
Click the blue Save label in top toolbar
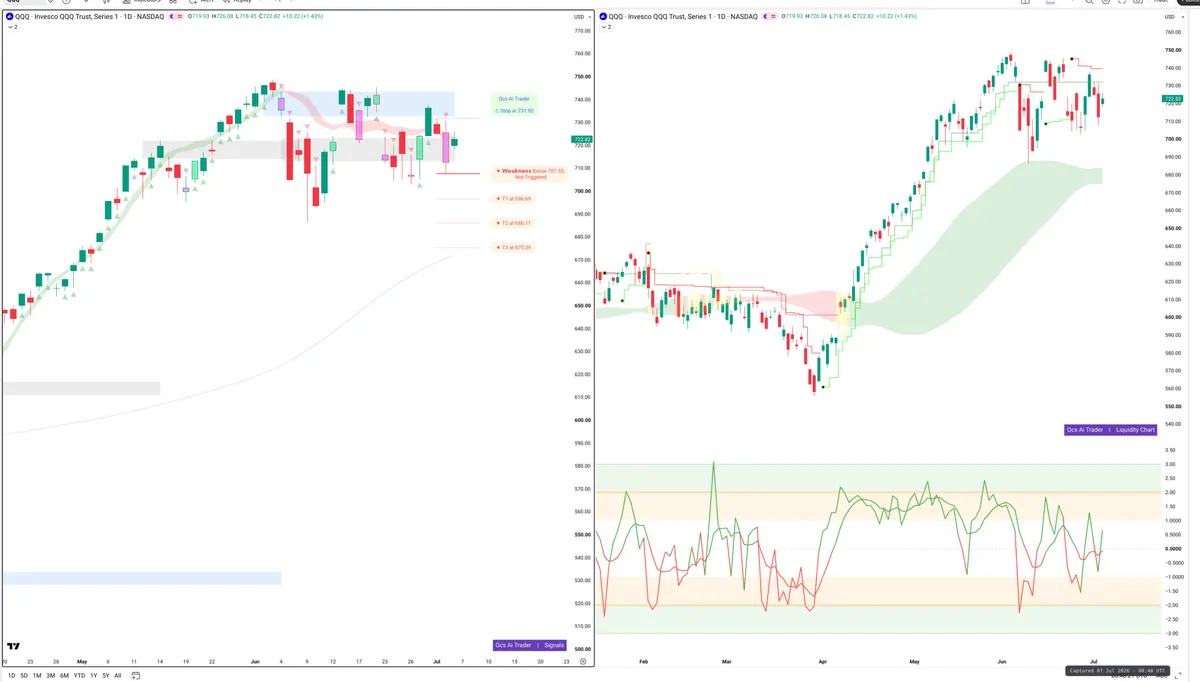coord(1050,3)
